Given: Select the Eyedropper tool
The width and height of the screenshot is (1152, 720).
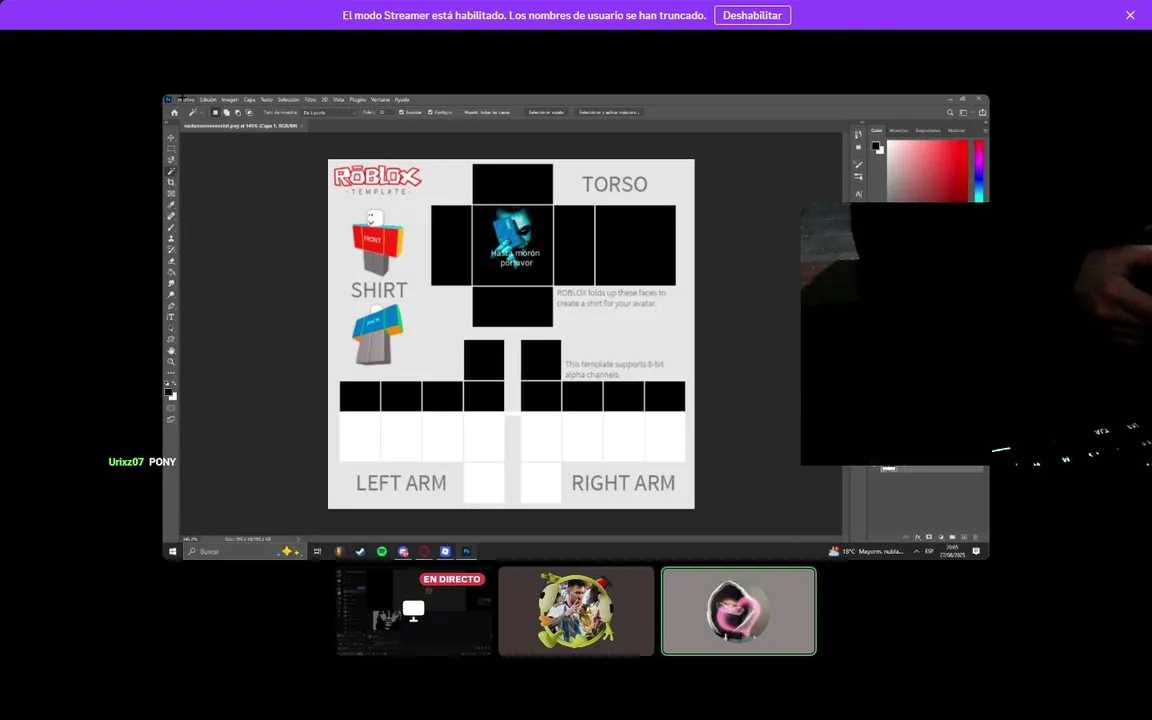Looking at the screenshot, I should (x=171, y=205).
